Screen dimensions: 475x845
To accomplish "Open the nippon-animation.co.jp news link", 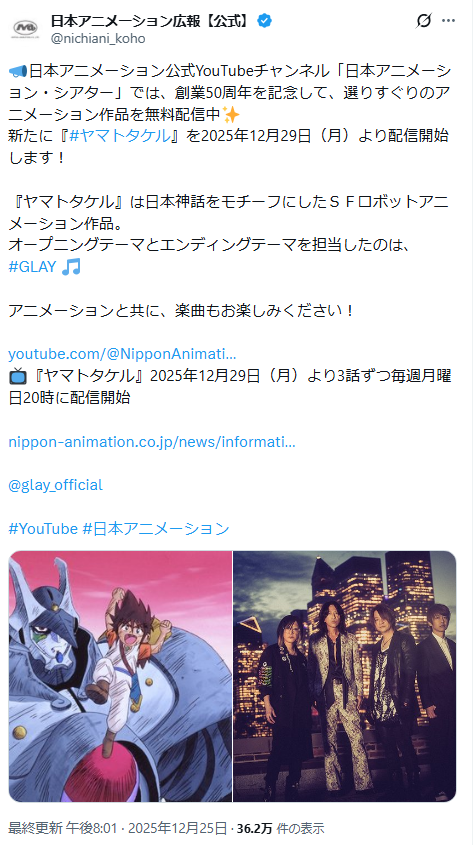I will pyautogui.click(x=152, y=442).
